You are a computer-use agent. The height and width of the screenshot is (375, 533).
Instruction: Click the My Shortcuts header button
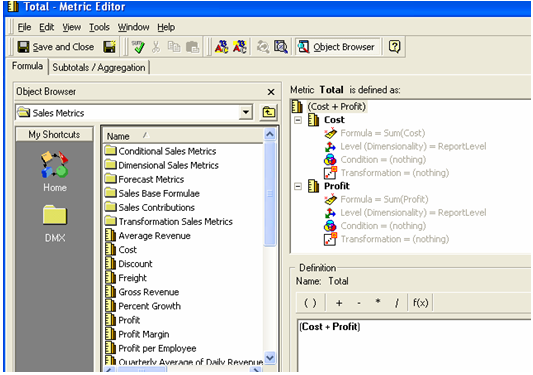click(x=54, y=135)
